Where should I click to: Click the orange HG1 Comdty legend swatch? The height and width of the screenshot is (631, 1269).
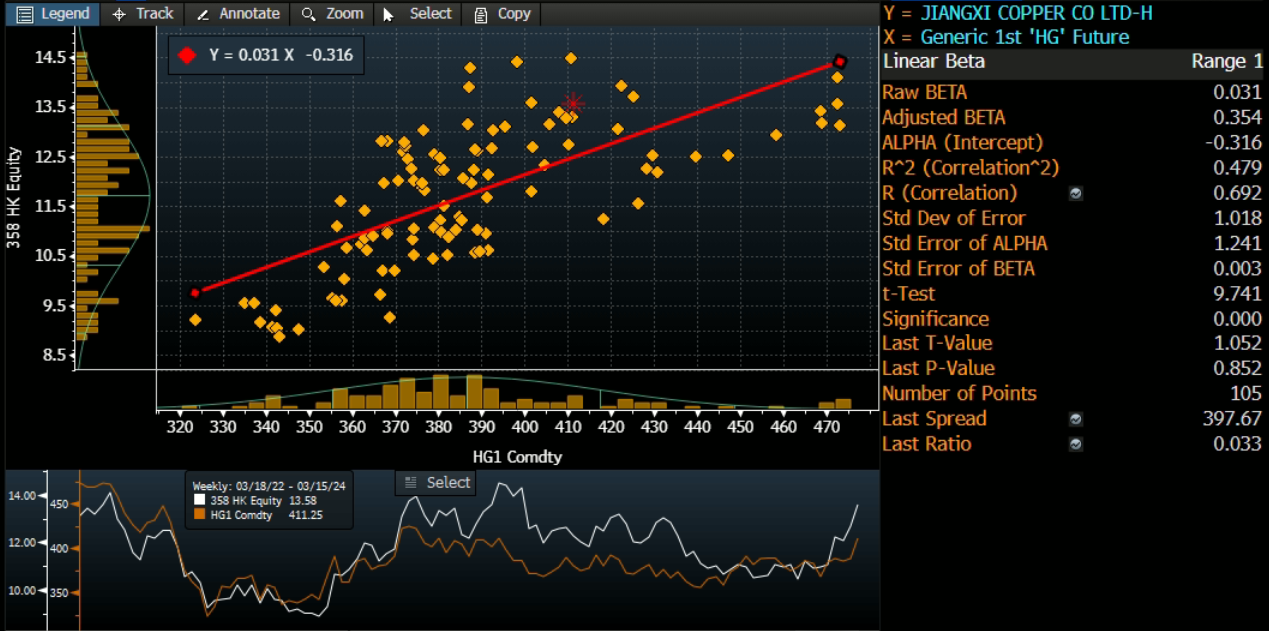(x=200, y=515)
